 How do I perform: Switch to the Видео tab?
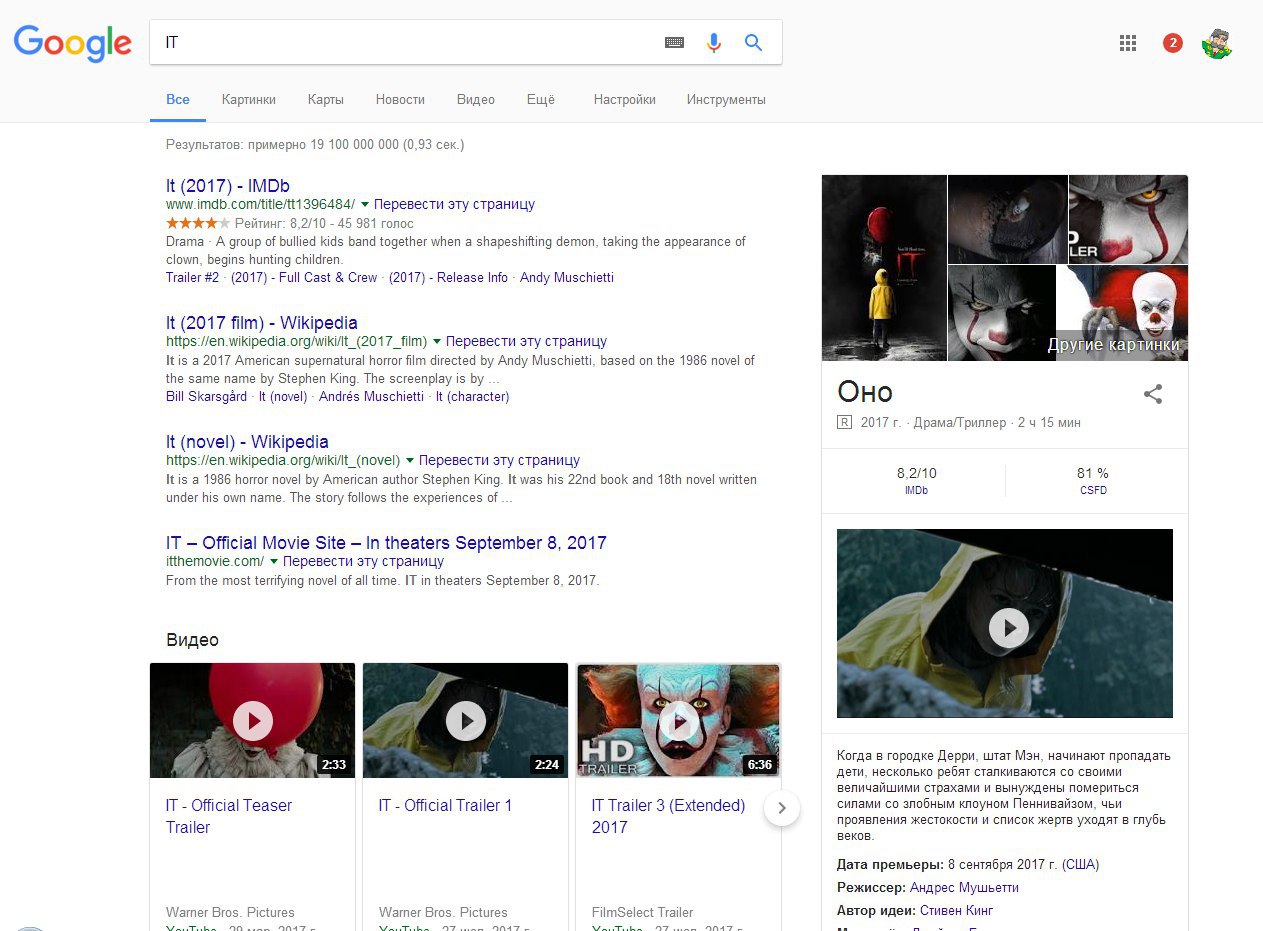pos(476,100)
